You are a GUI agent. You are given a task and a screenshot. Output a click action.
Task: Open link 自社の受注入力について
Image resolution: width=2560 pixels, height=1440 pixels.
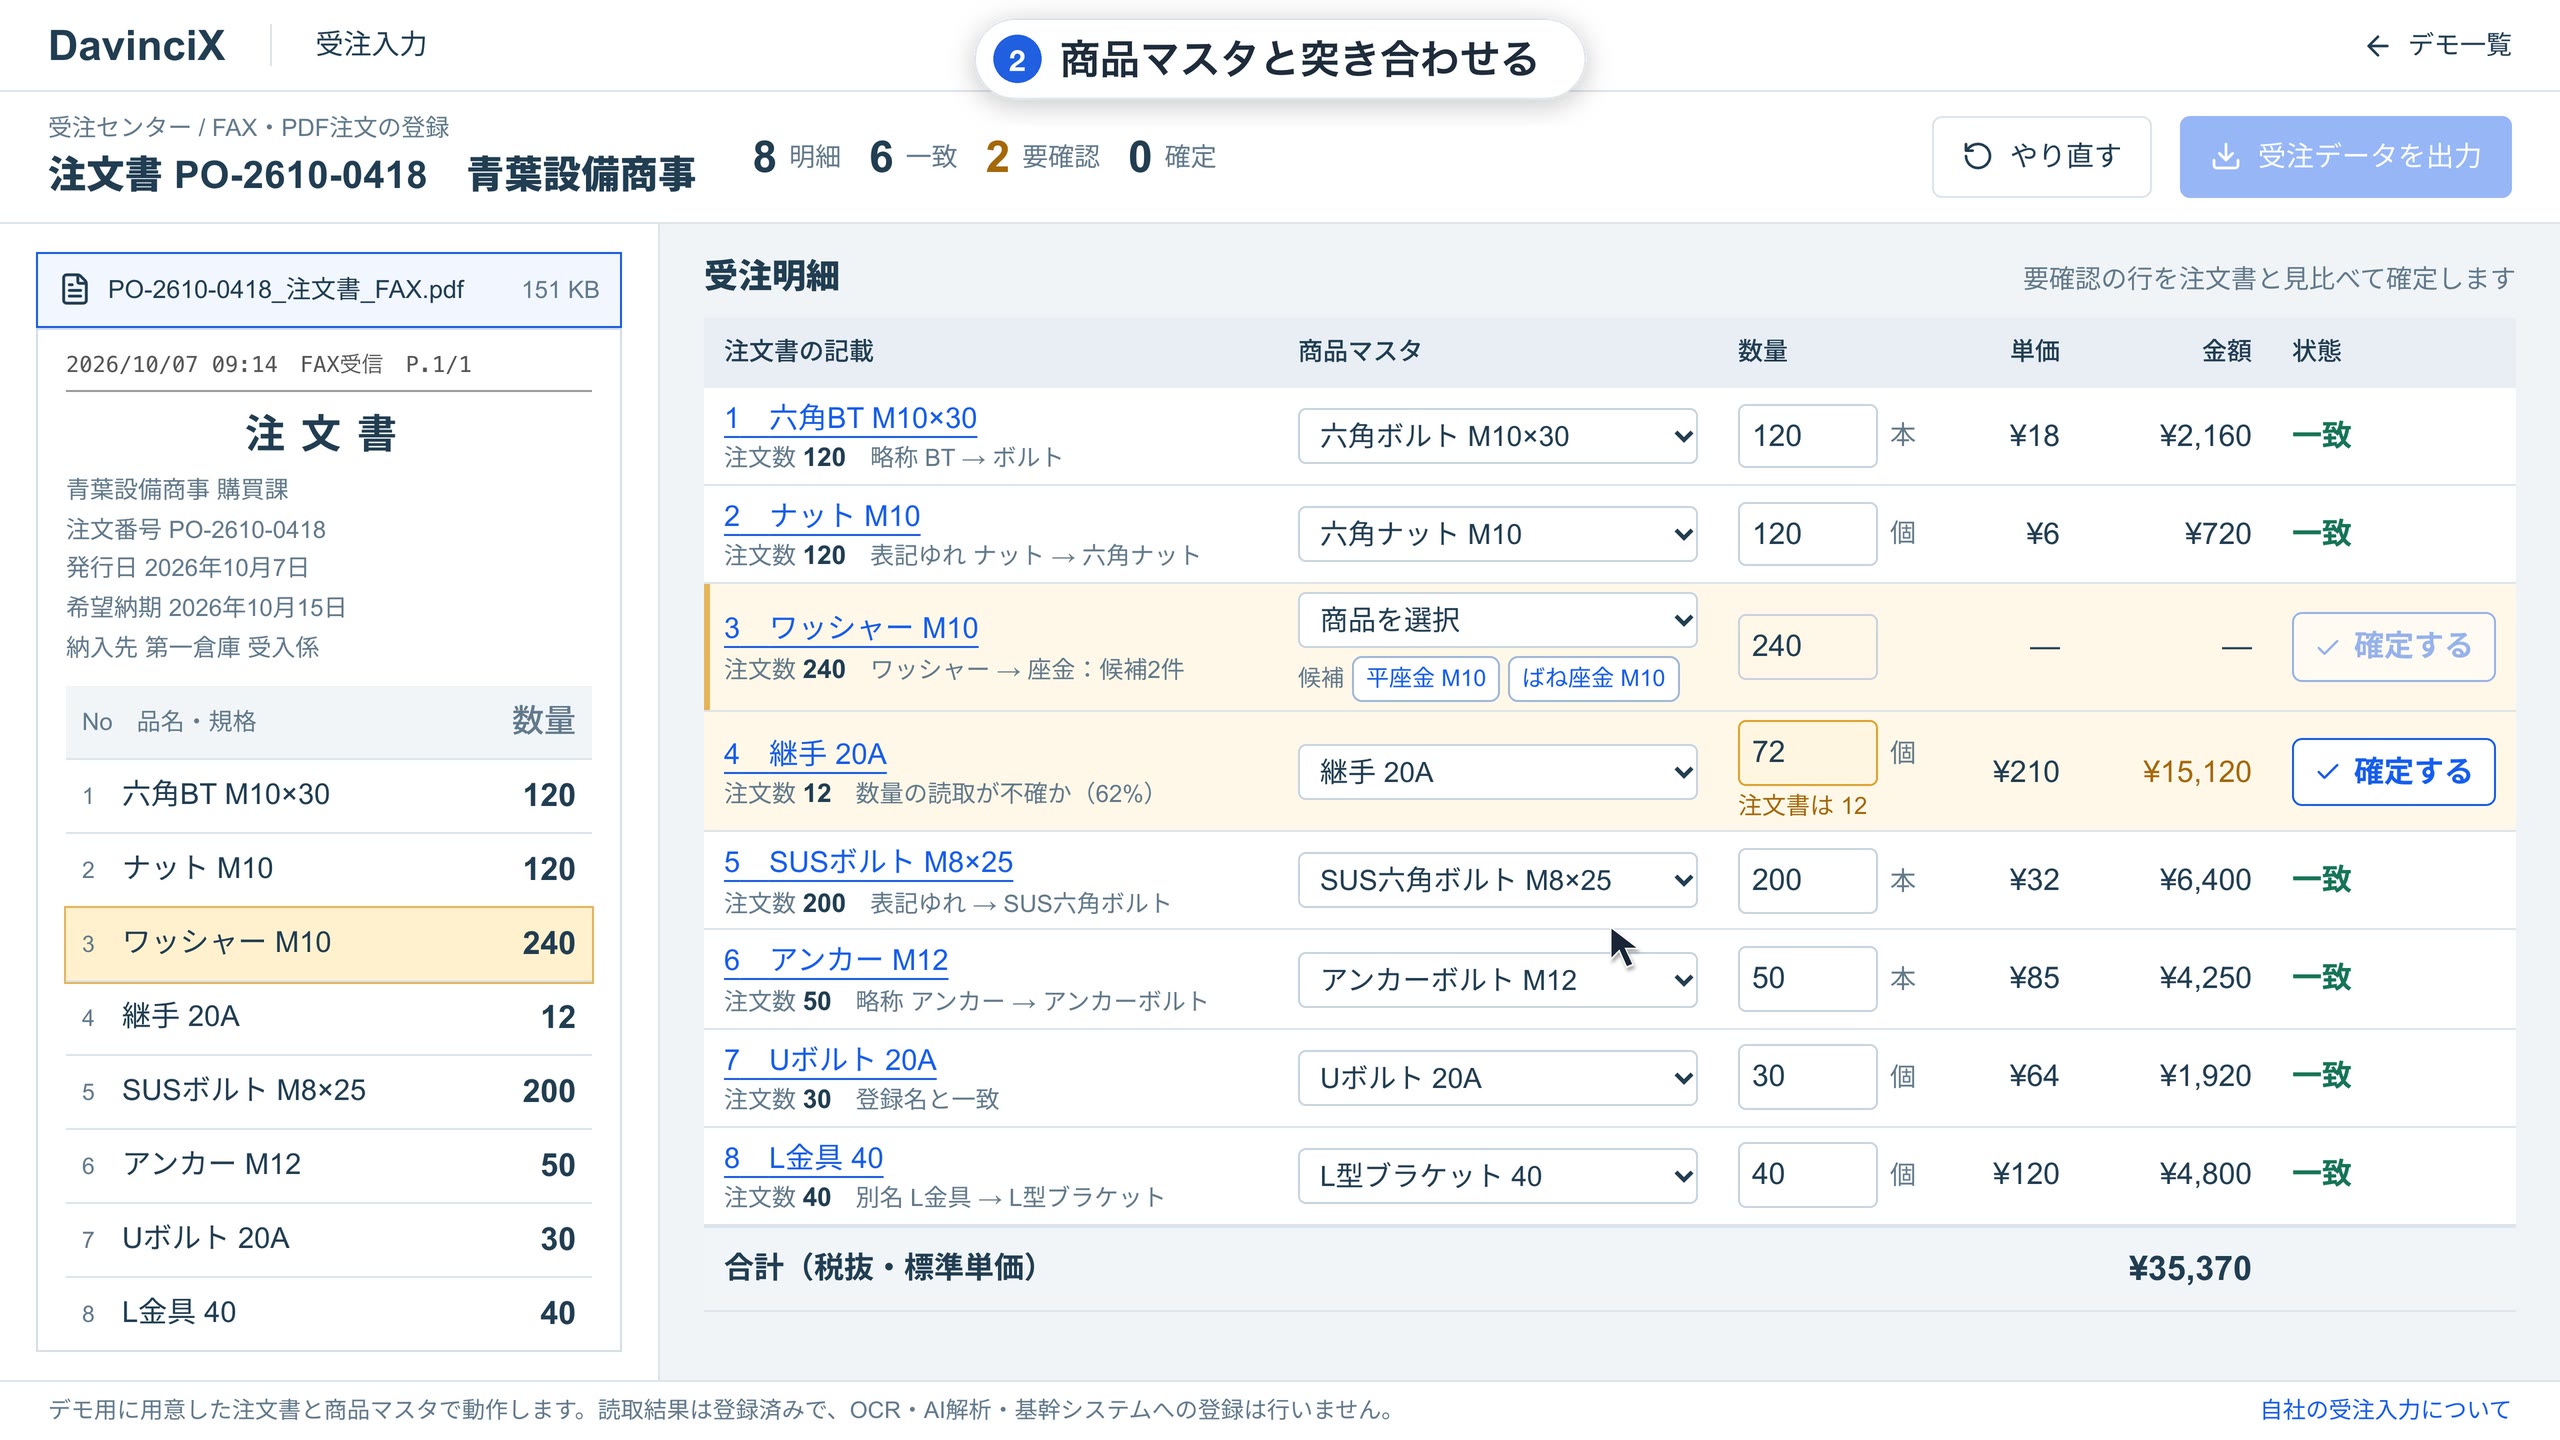[2385, 1410]
